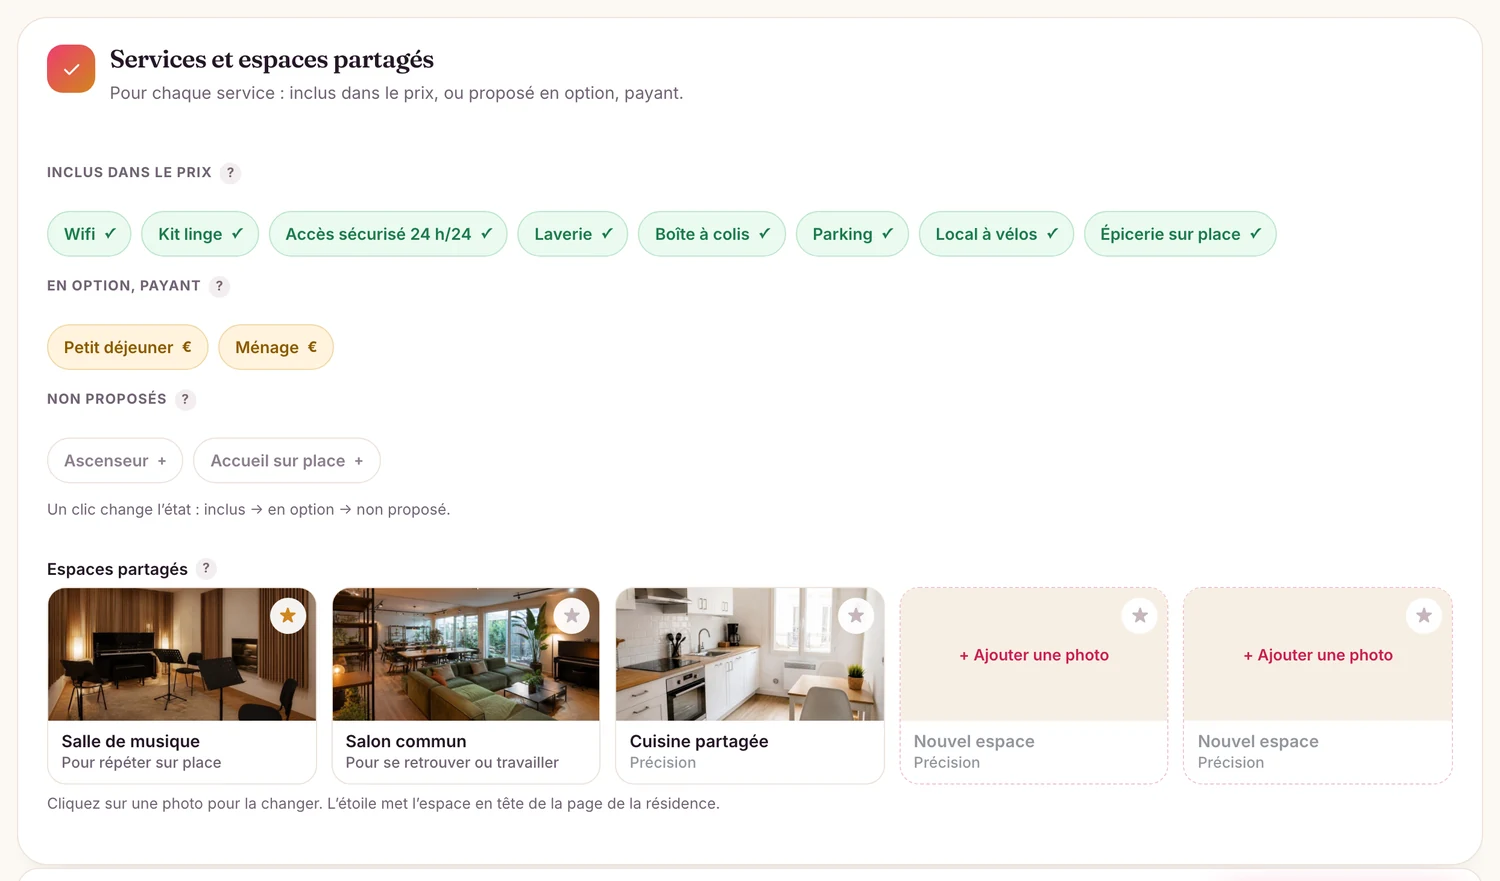Viewport: 1500px width, 881px height.
Task: Star the Salon commun space
Action: 572,616
